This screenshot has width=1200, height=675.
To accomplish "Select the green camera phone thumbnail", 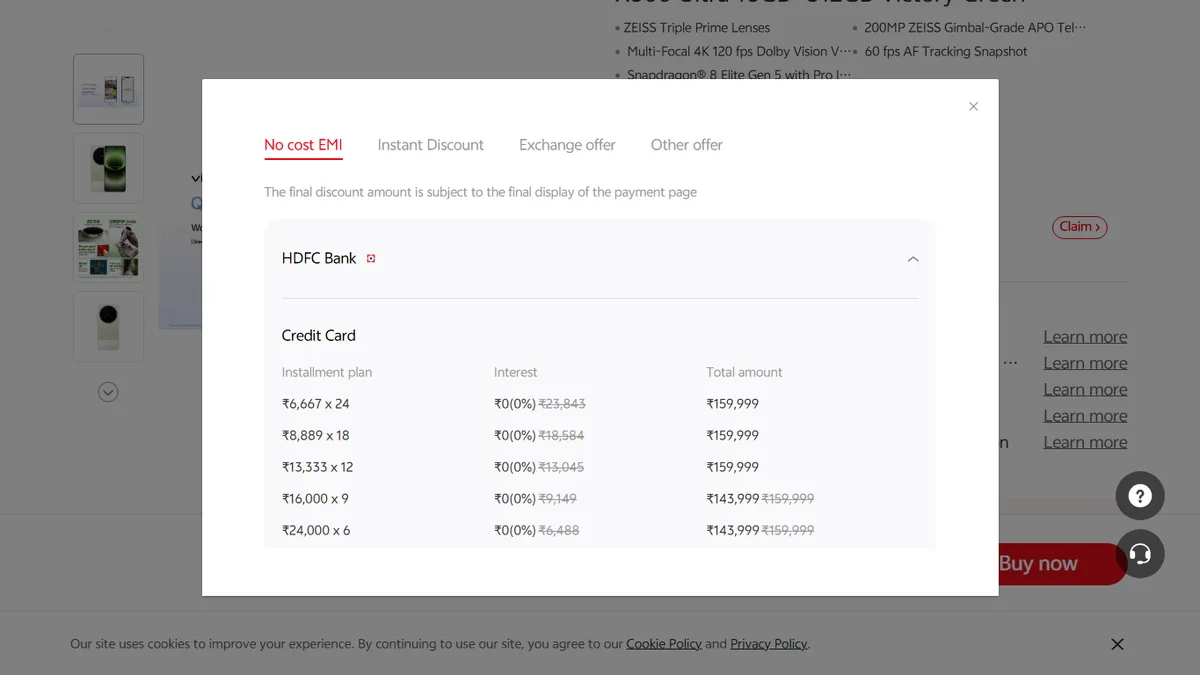I will (x=108, y=168).
